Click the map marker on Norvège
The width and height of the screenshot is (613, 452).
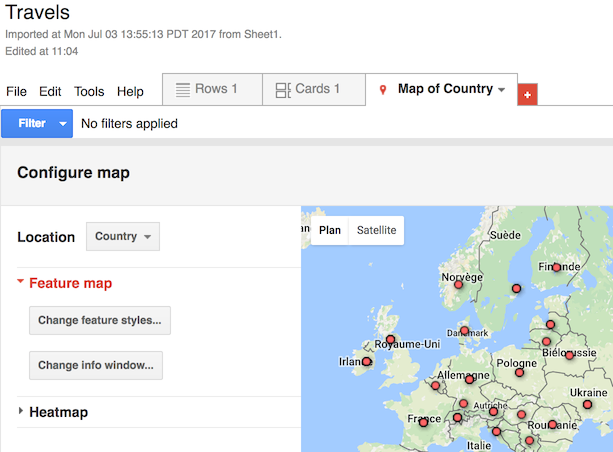pos(458,284)
